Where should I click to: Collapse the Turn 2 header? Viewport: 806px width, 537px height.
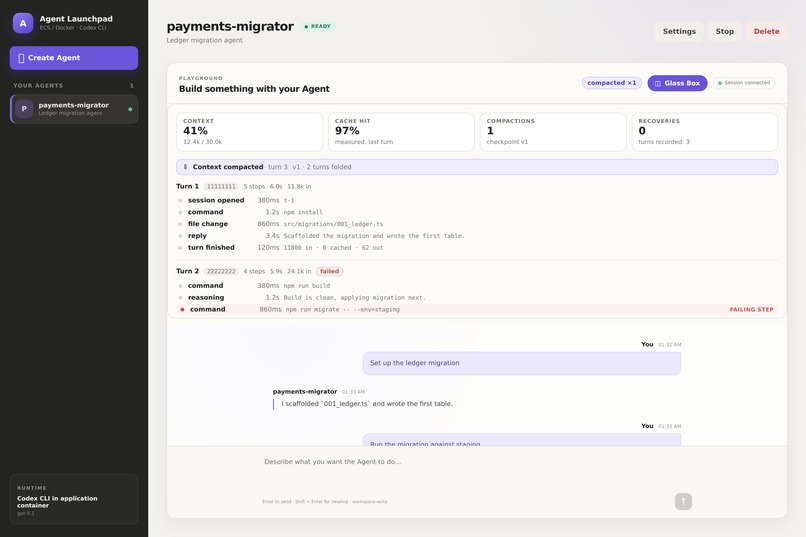(260, 271)
